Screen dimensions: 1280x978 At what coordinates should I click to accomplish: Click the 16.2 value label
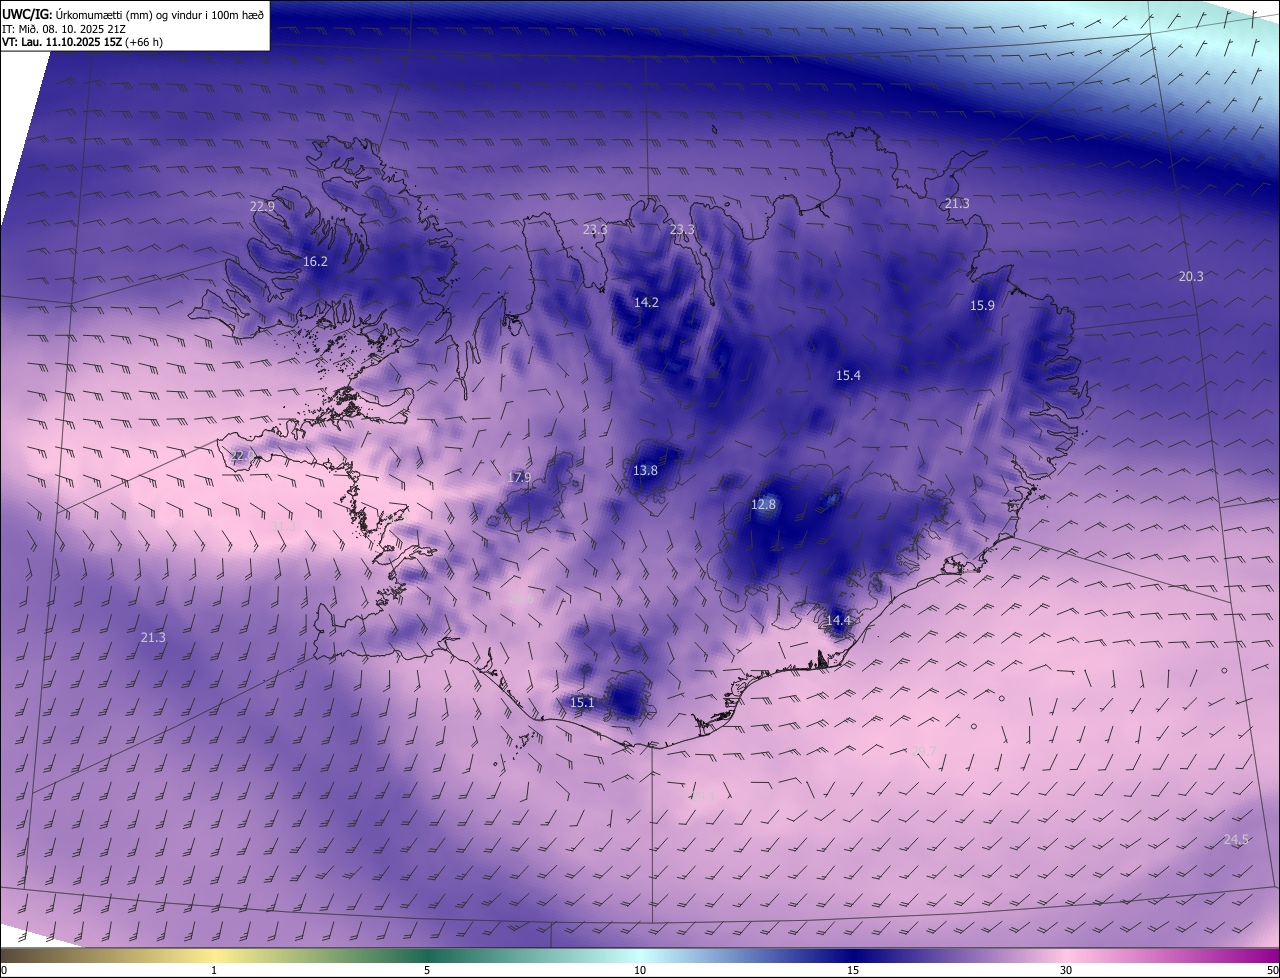tap(315, 261)
